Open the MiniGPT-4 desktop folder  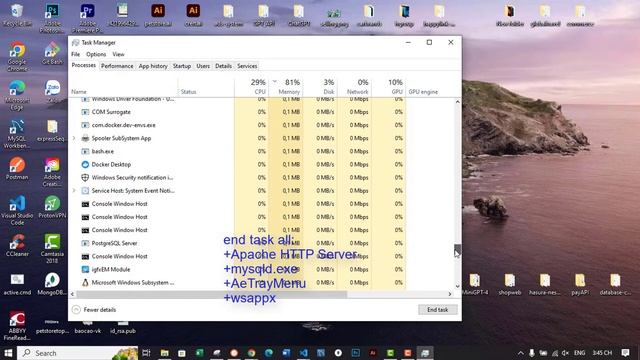point(474,284)
